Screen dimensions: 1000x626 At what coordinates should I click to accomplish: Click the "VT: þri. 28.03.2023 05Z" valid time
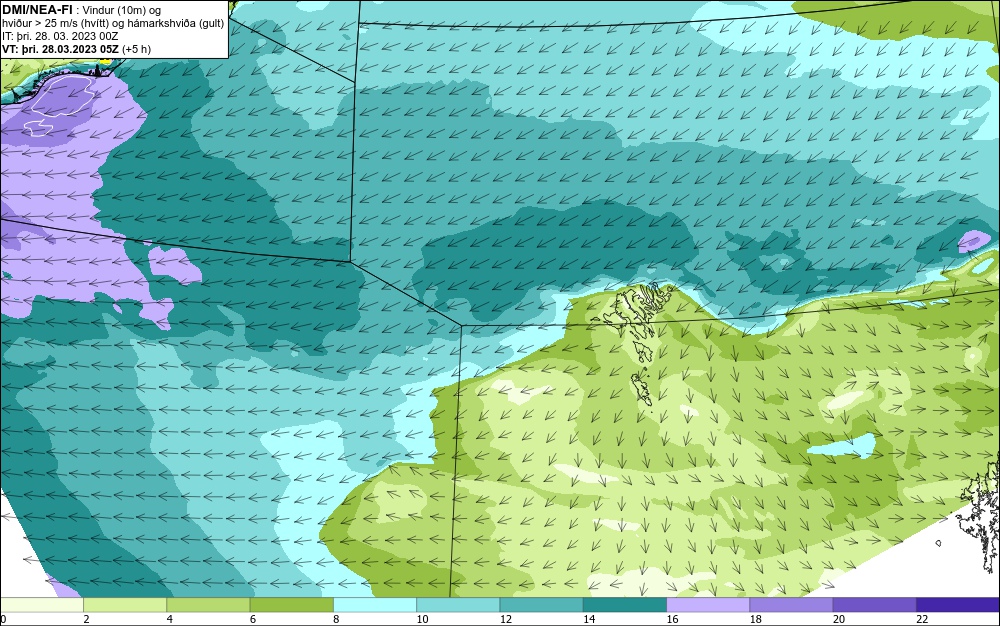tap(61, 49)
